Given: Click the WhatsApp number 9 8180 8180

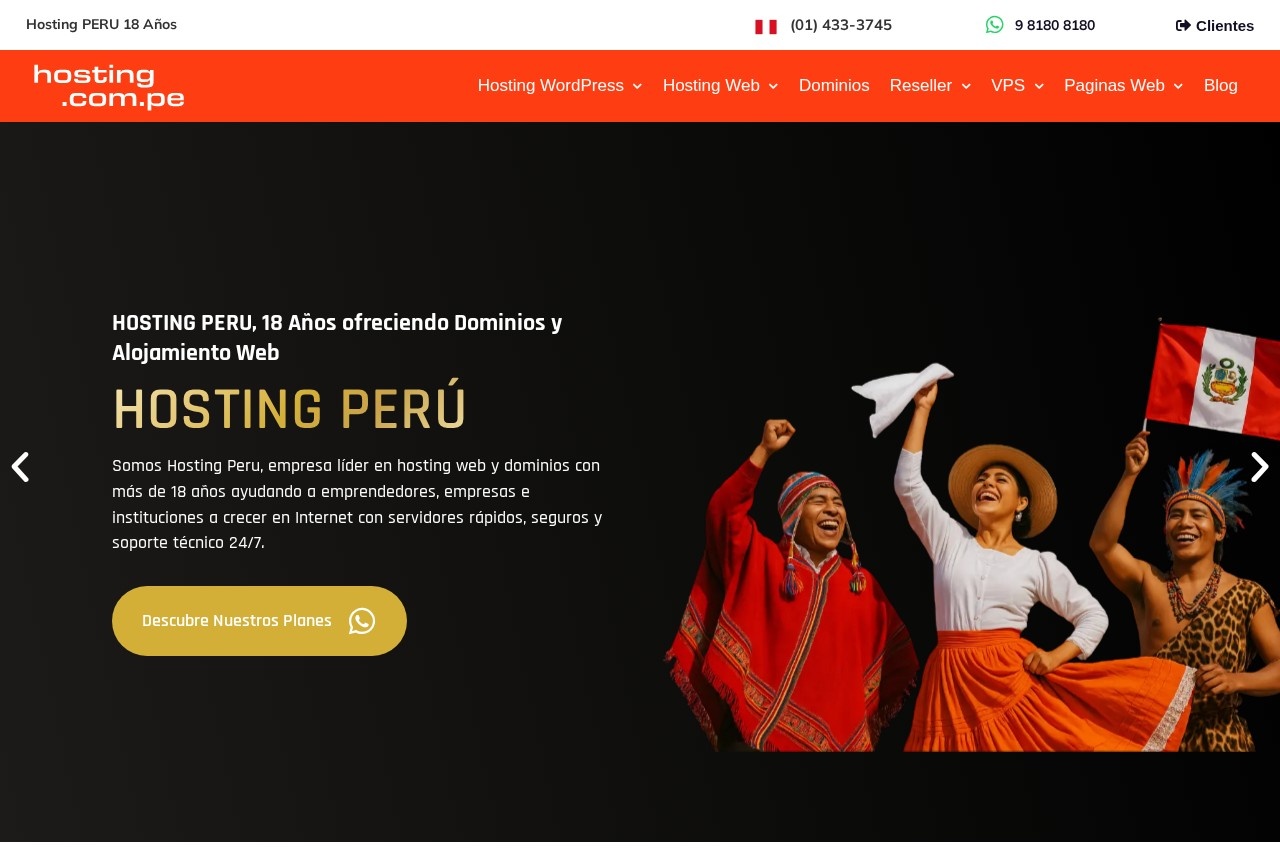Looking at the screenshot, I should tap(1055, 25).
